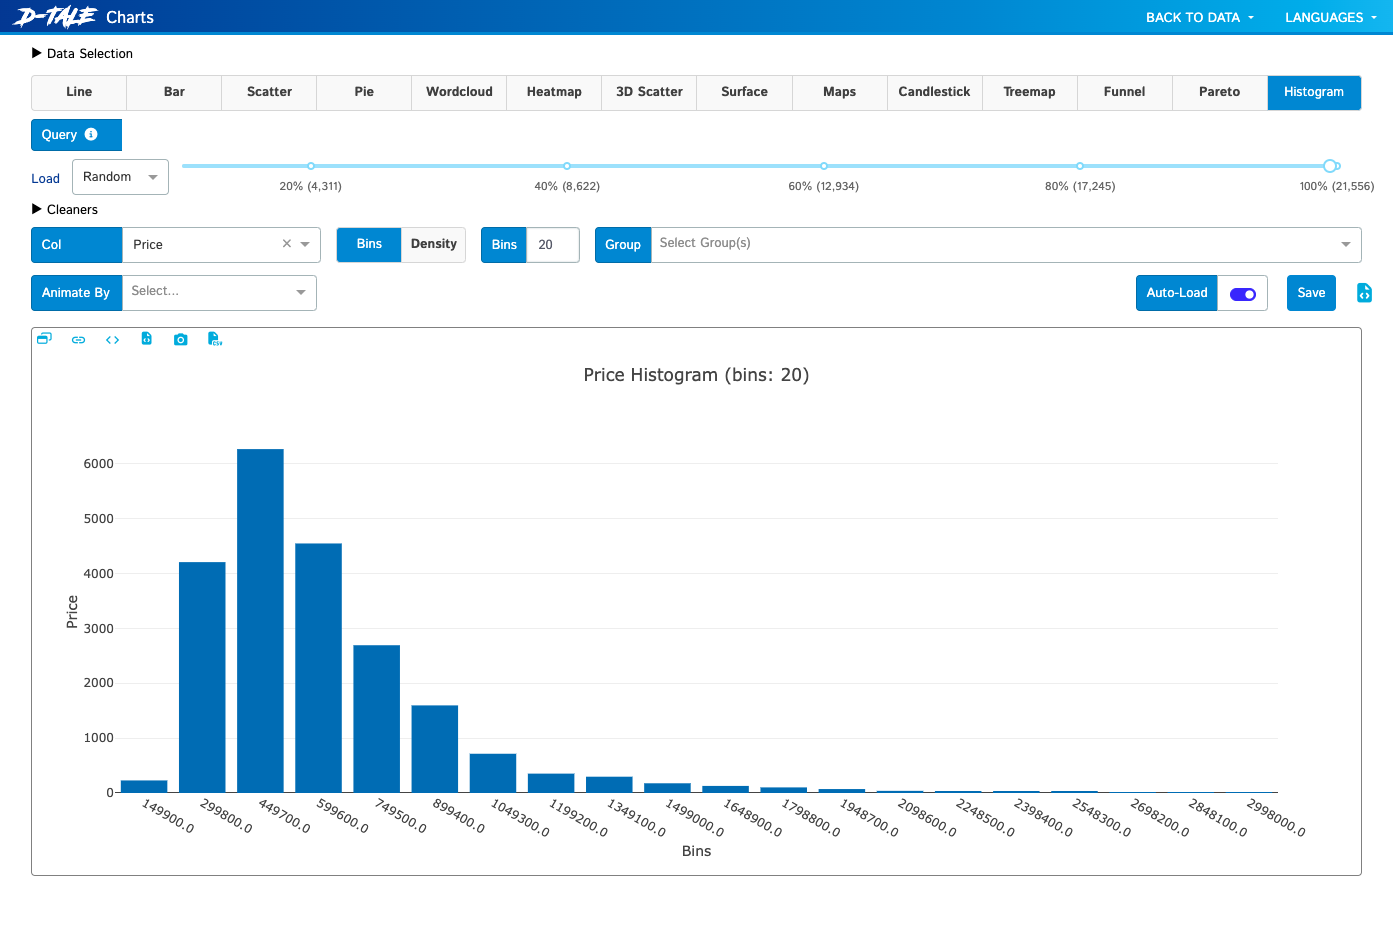Screen dimensions: 1393x929
Task: Open the Random load type dropdown
Action: [120, 177]
